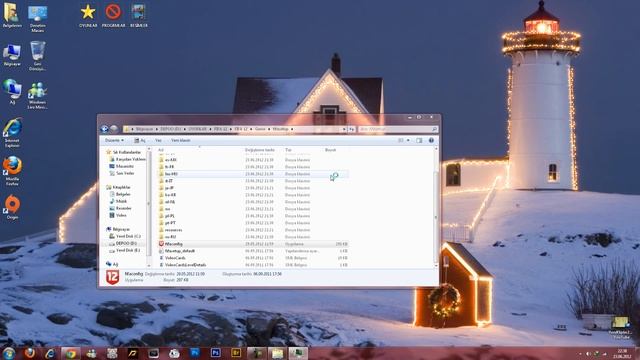This screenshot has width=640, height=360.
Task: Open Son Yerler in navigation pane
Action: pos(122,173)
